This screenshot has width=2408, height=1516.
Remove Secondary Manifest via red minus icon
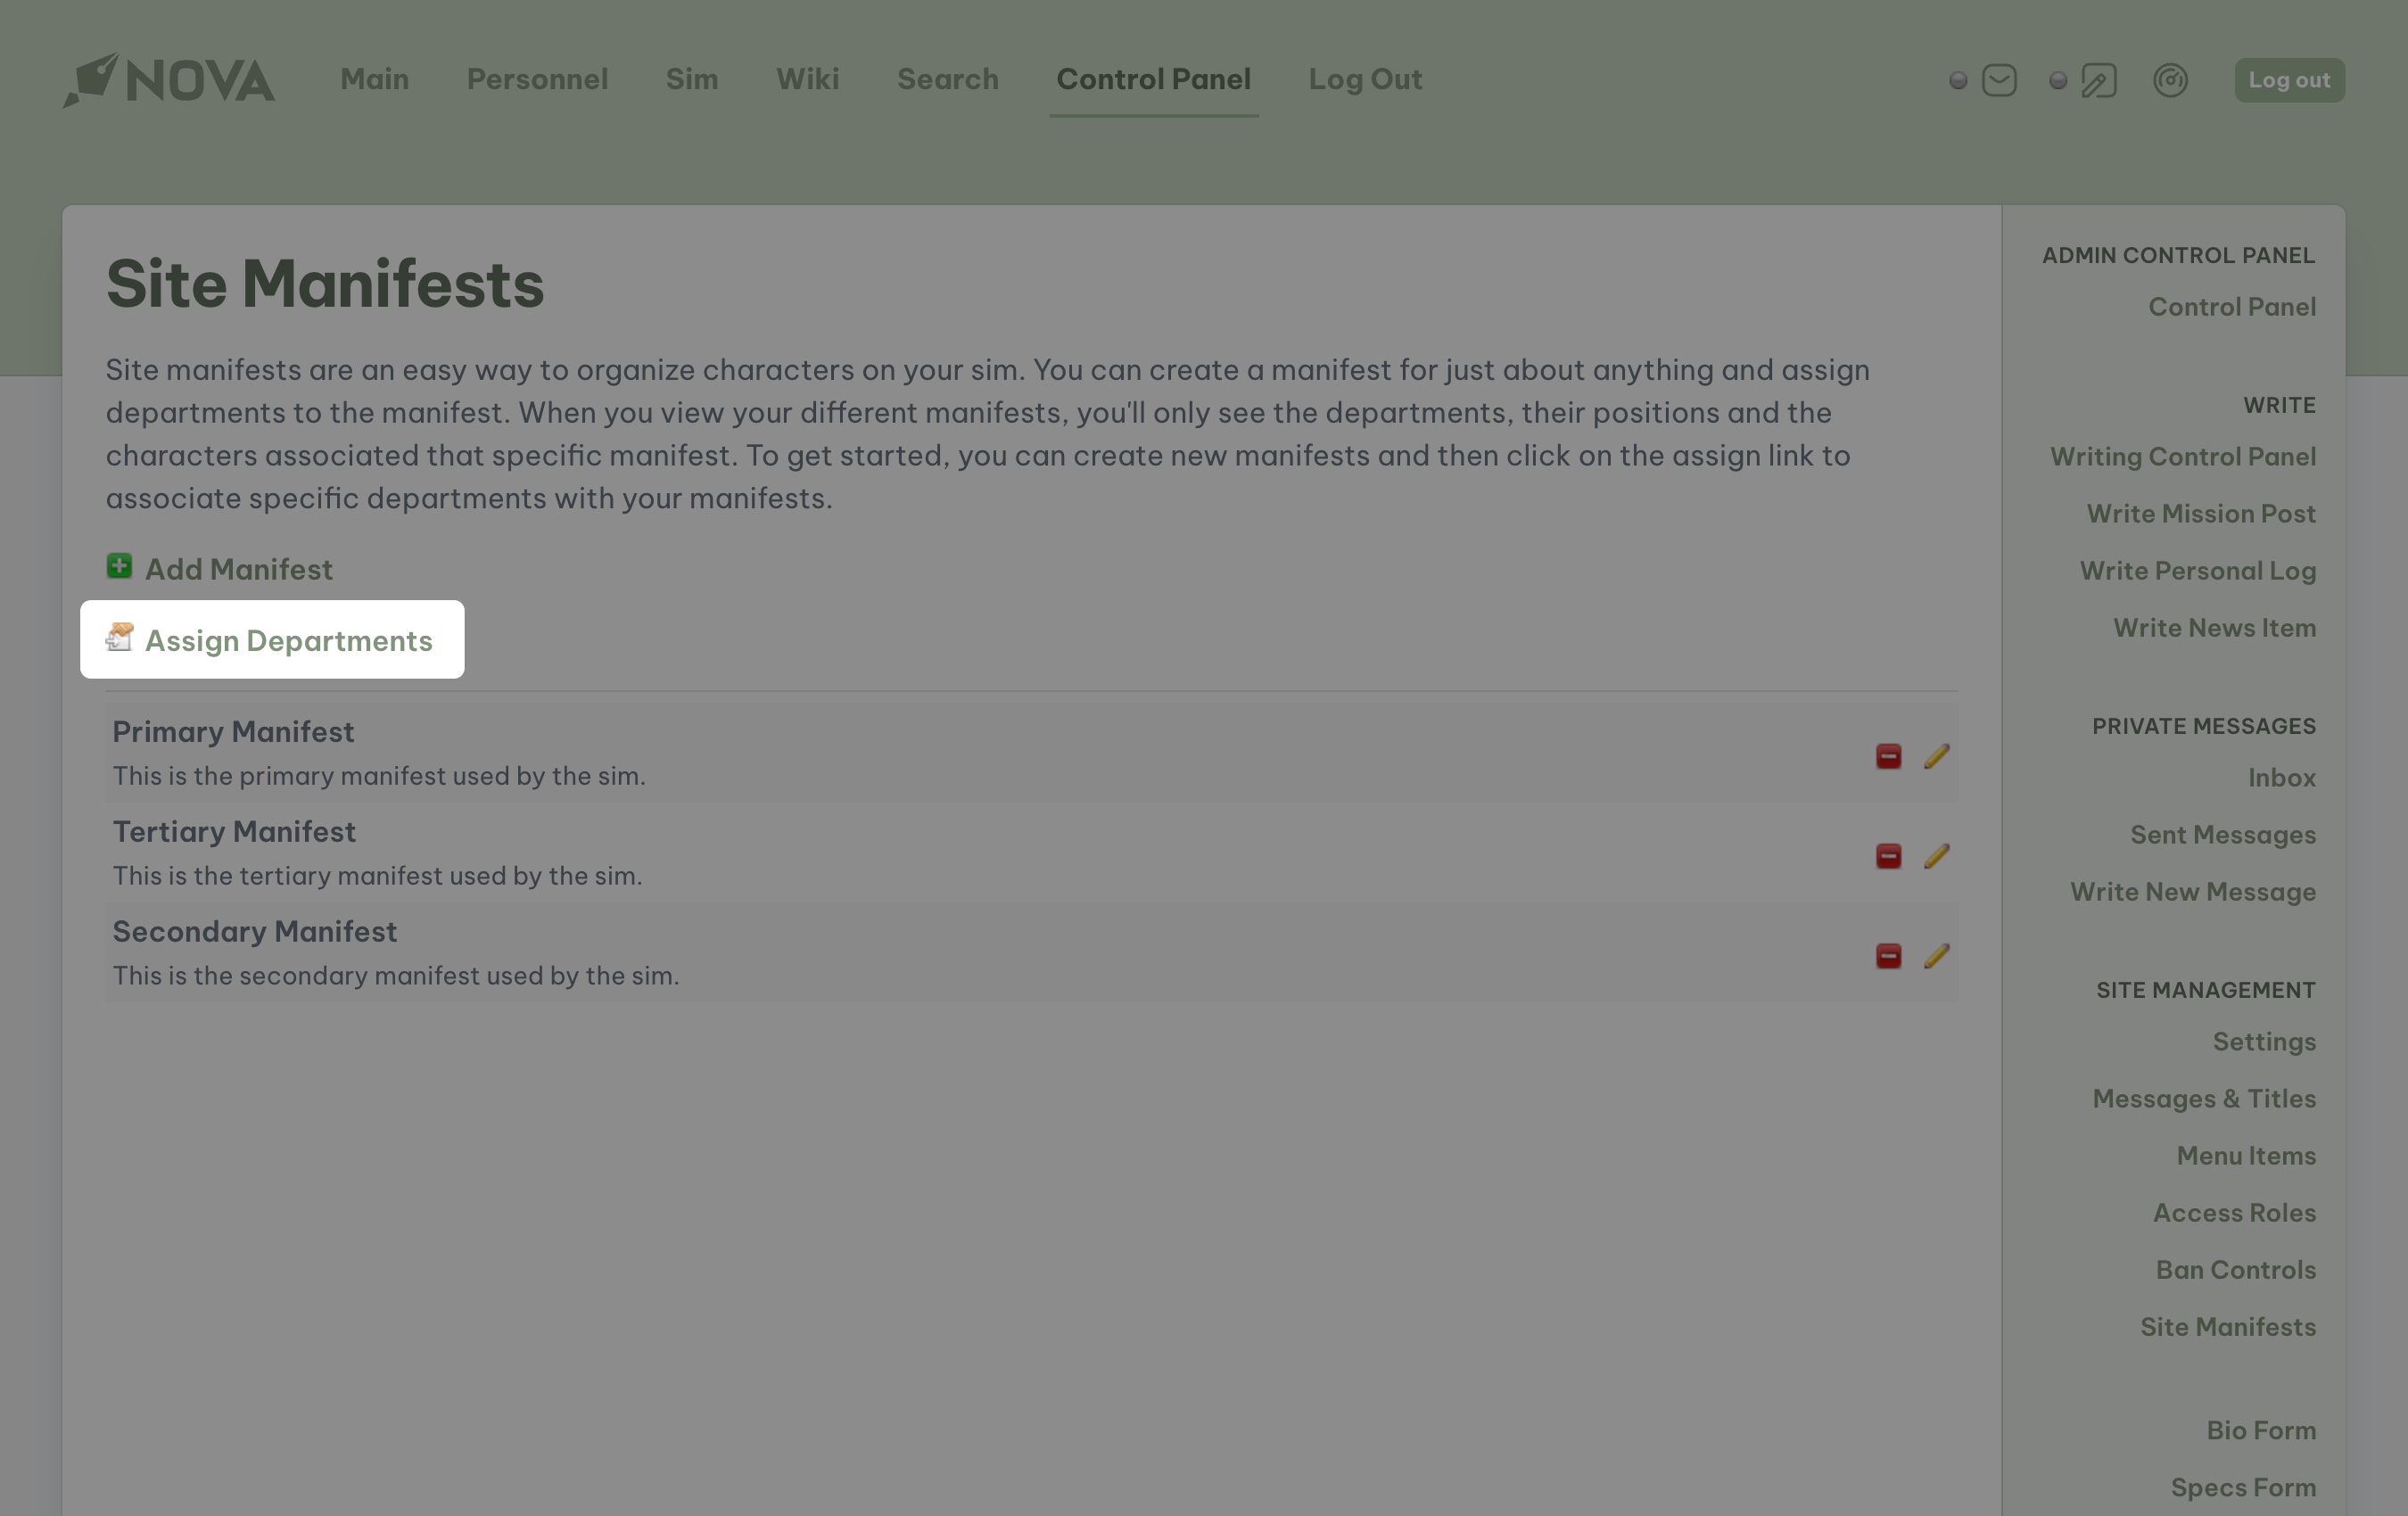(1888, 956)
